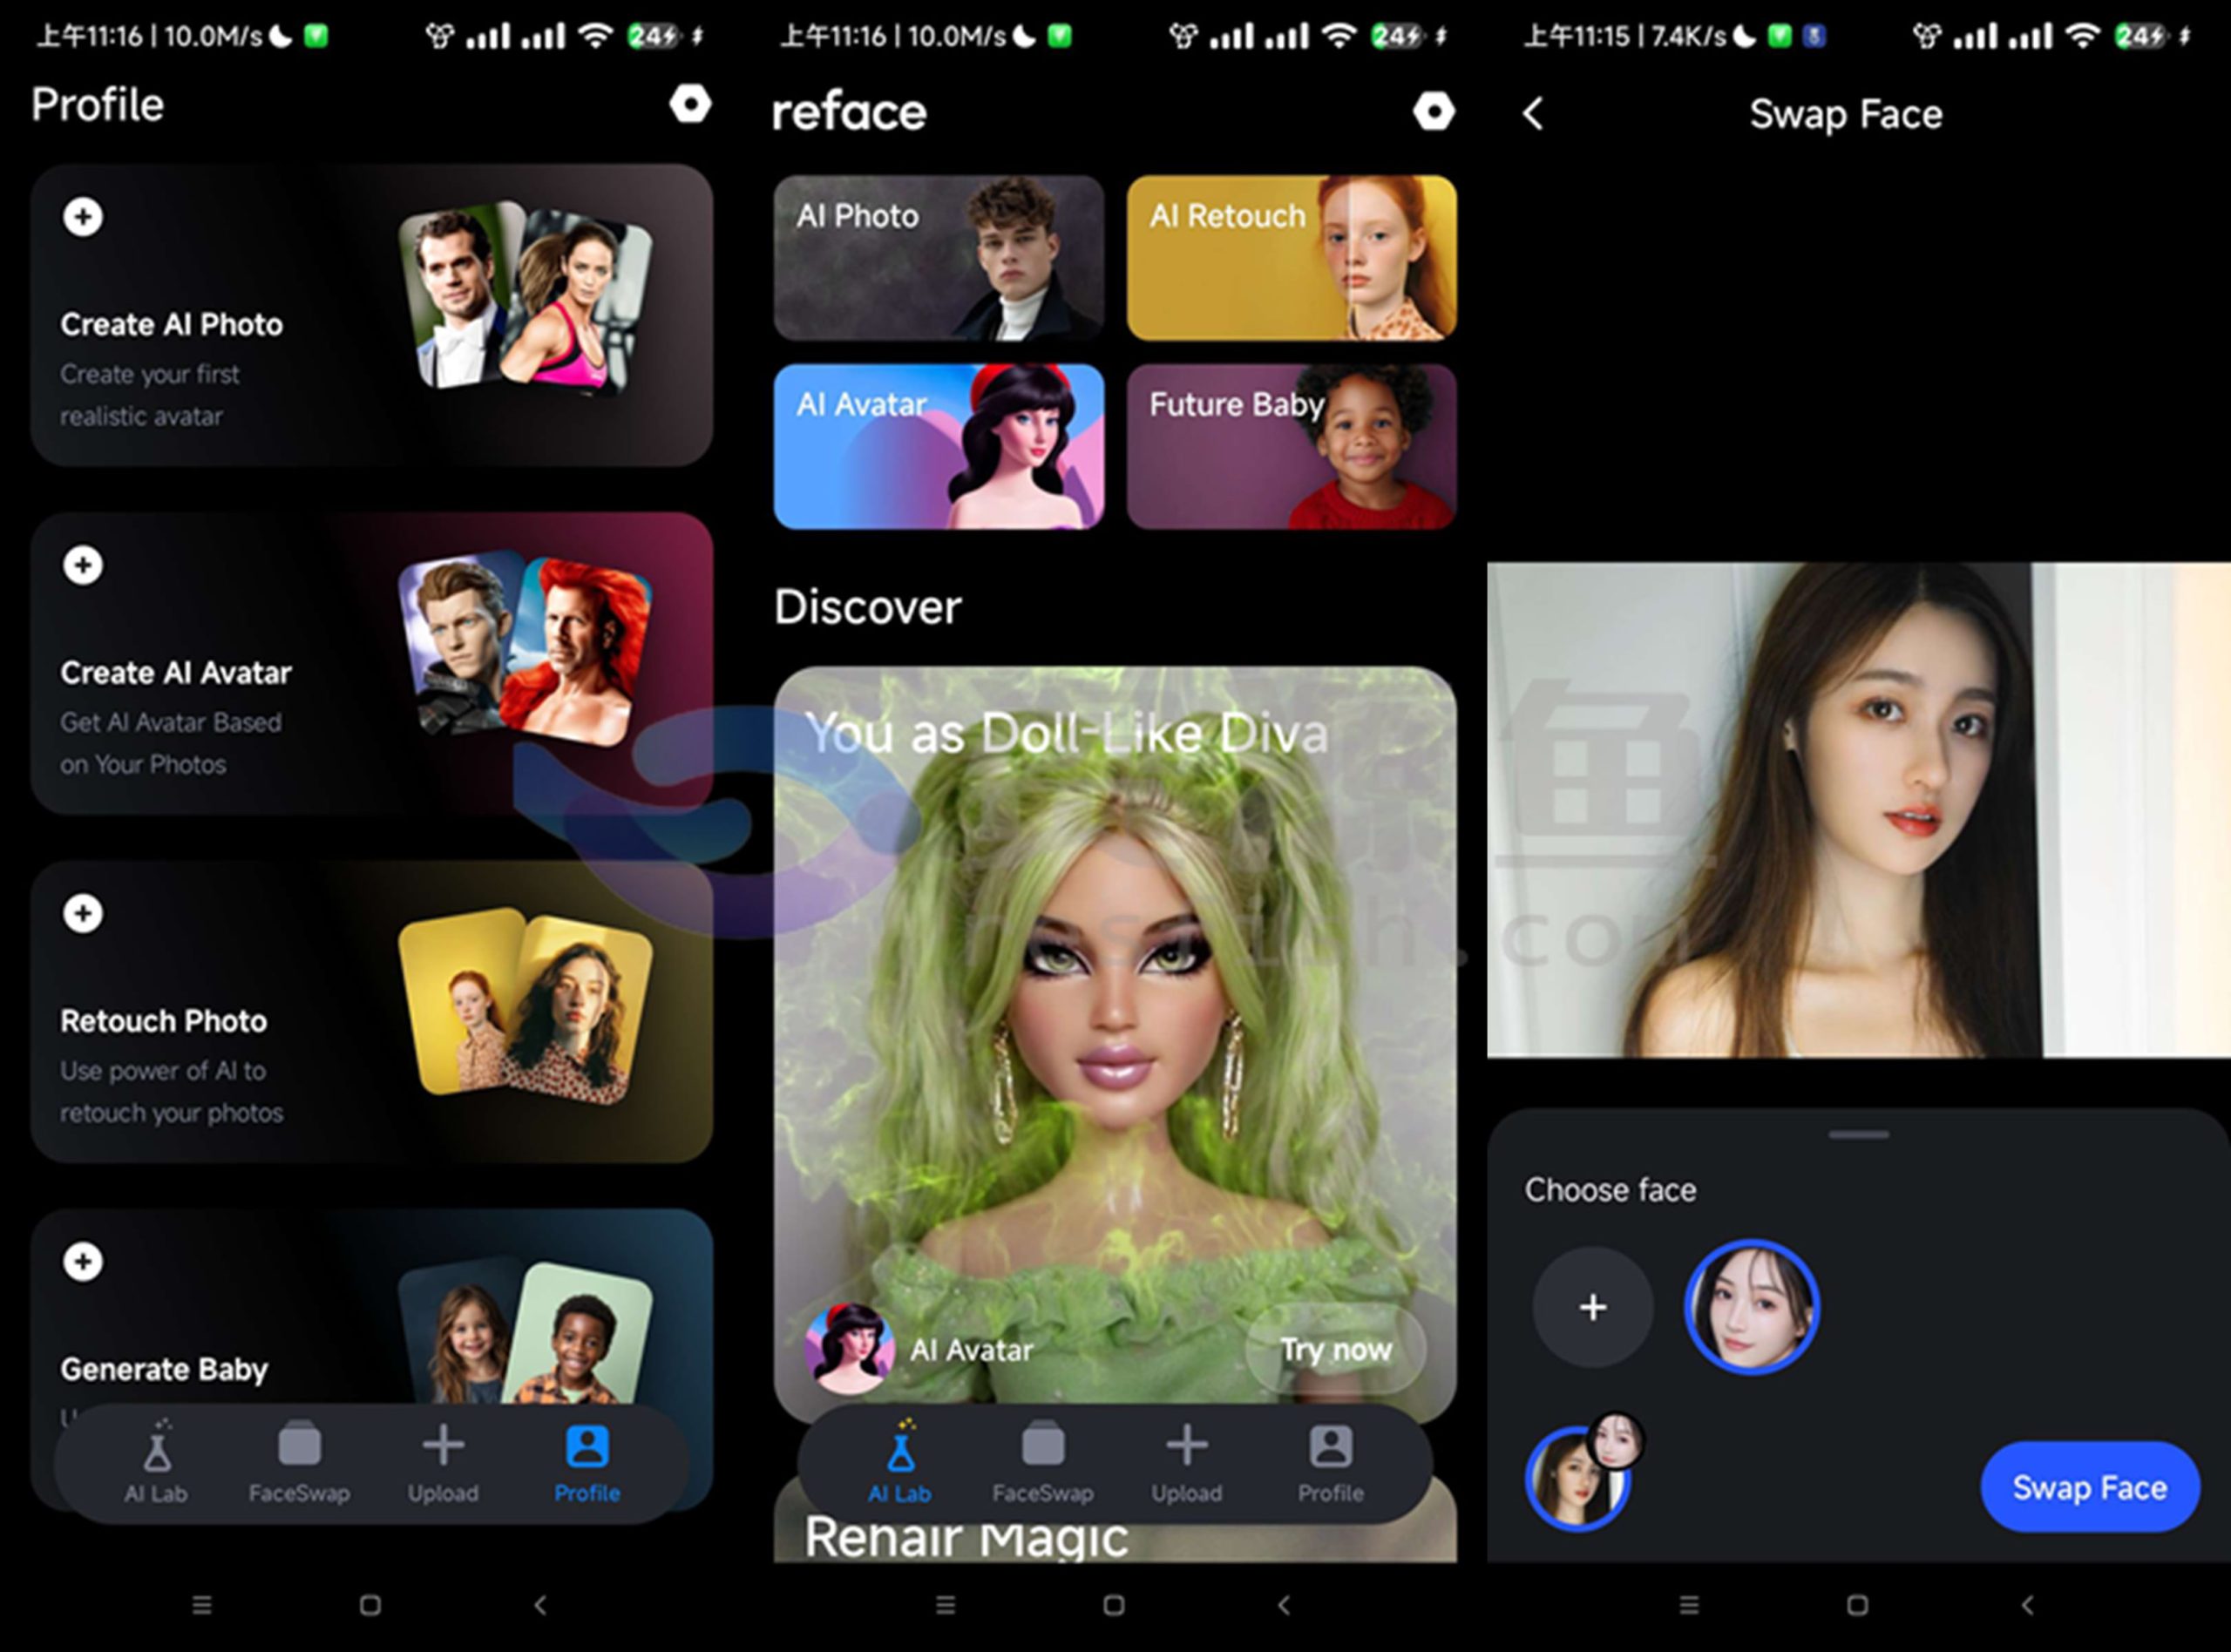The image size is (2231, 1652).
Task: Tap Android recents button under Profile screen
Action: [202, 1605]
